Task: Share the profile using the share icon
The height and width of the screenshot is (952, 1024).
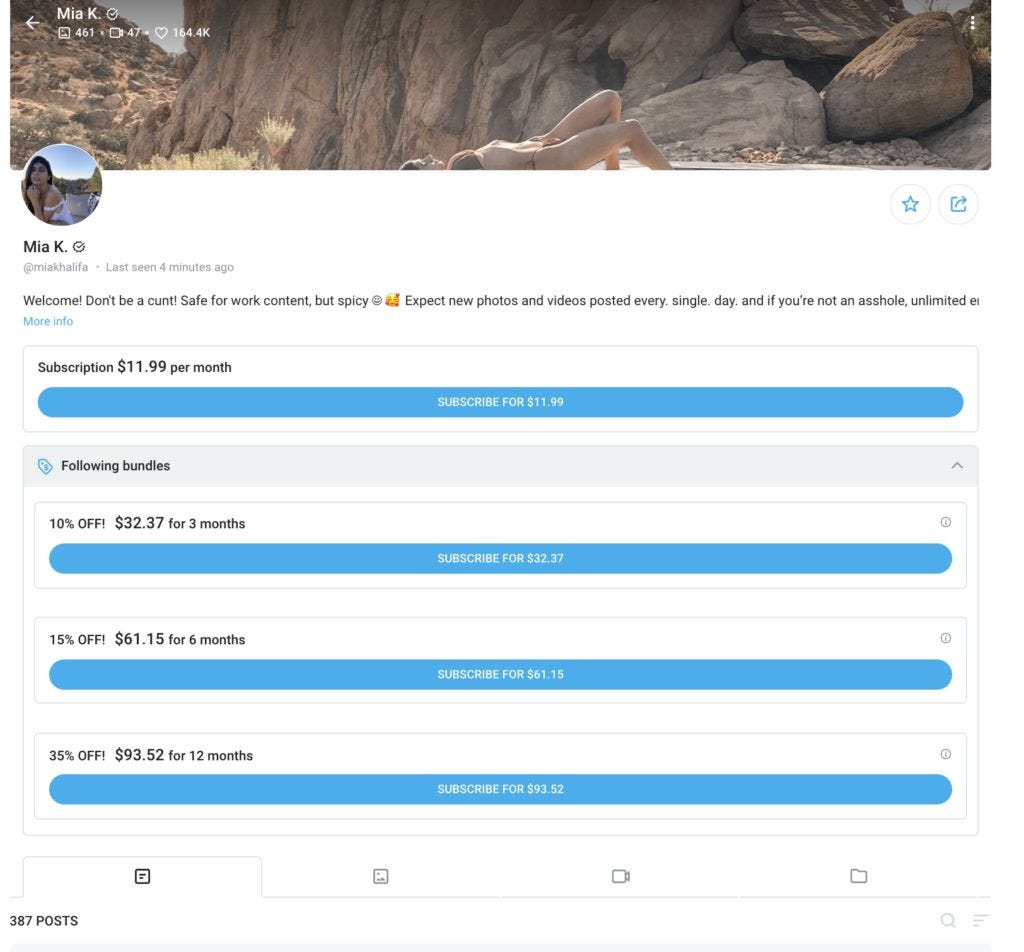Action: pos(958,204)
